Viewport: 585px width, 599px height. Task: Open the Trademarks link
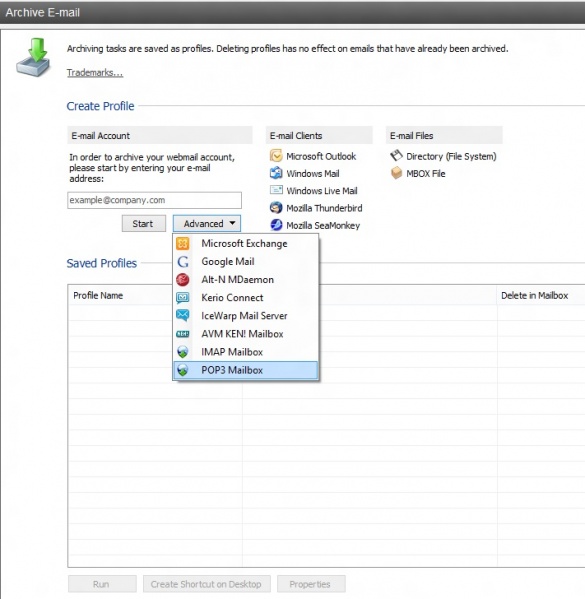tap(95, 73)
